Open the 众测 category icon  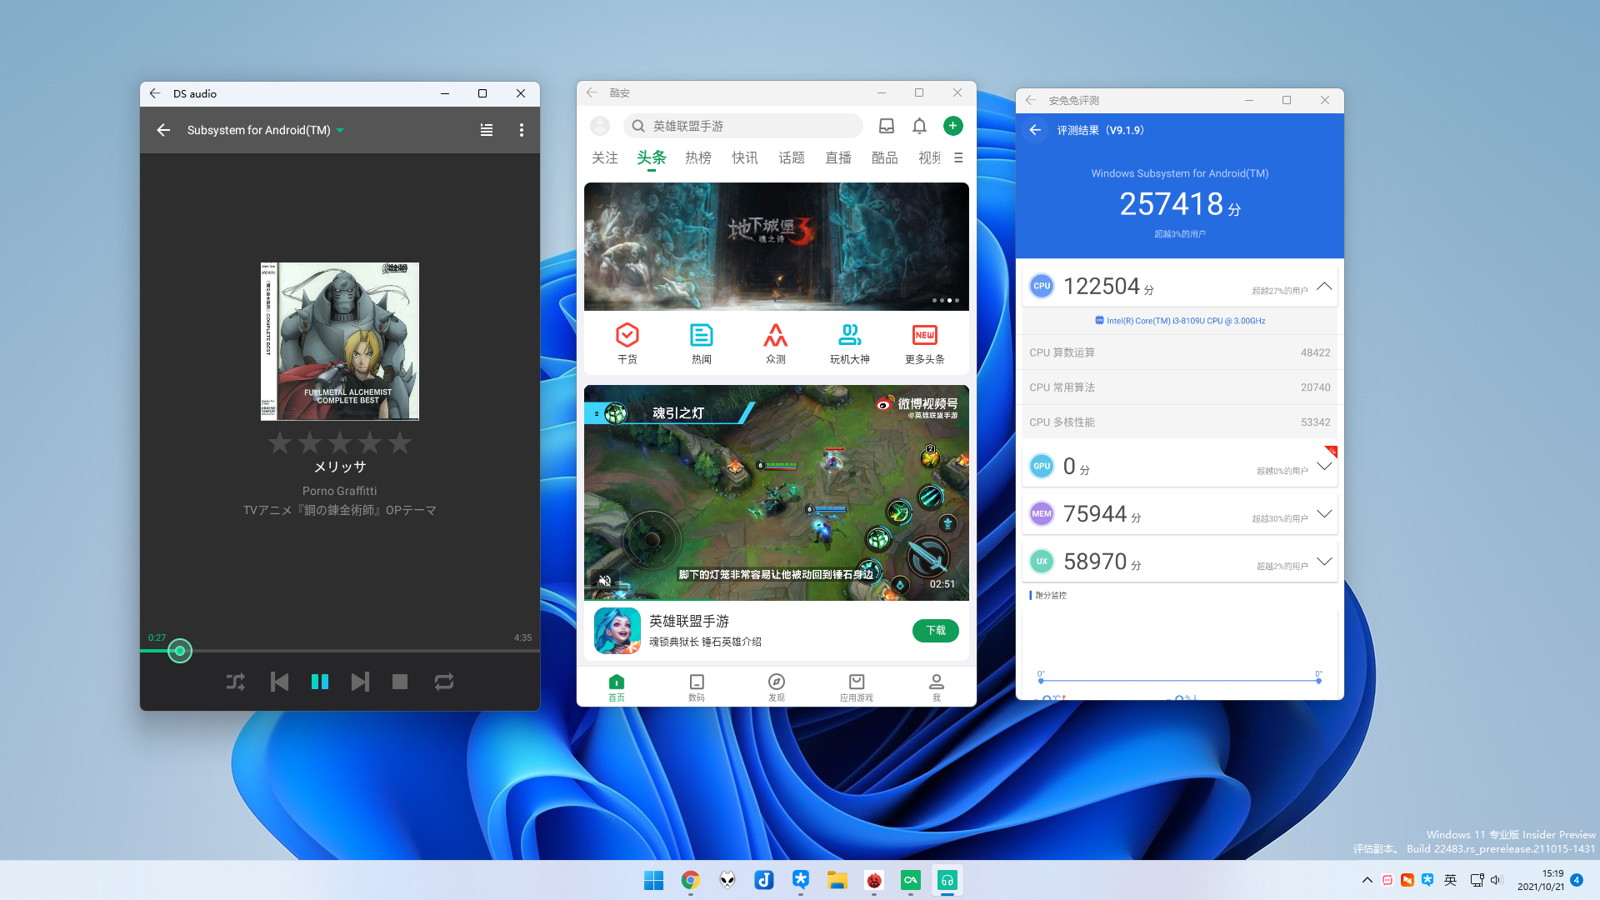[x=775, y=343]
